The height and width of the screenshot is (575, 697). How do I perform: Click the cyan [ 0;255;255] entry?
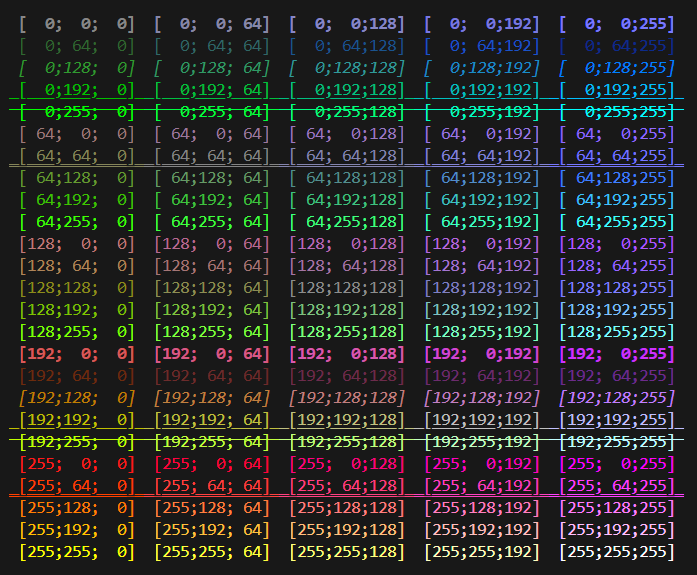pyautogui.click(x=616, y=111)
